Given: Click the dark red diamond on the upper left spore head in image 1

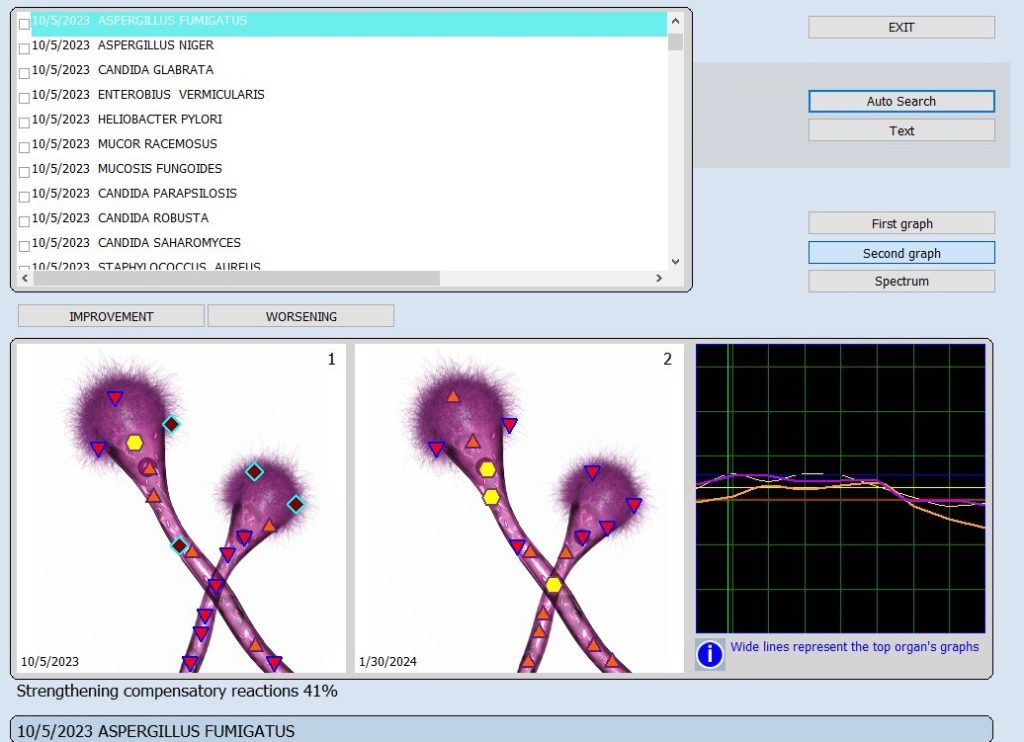Looking at the screenshot, I should 172,425.
